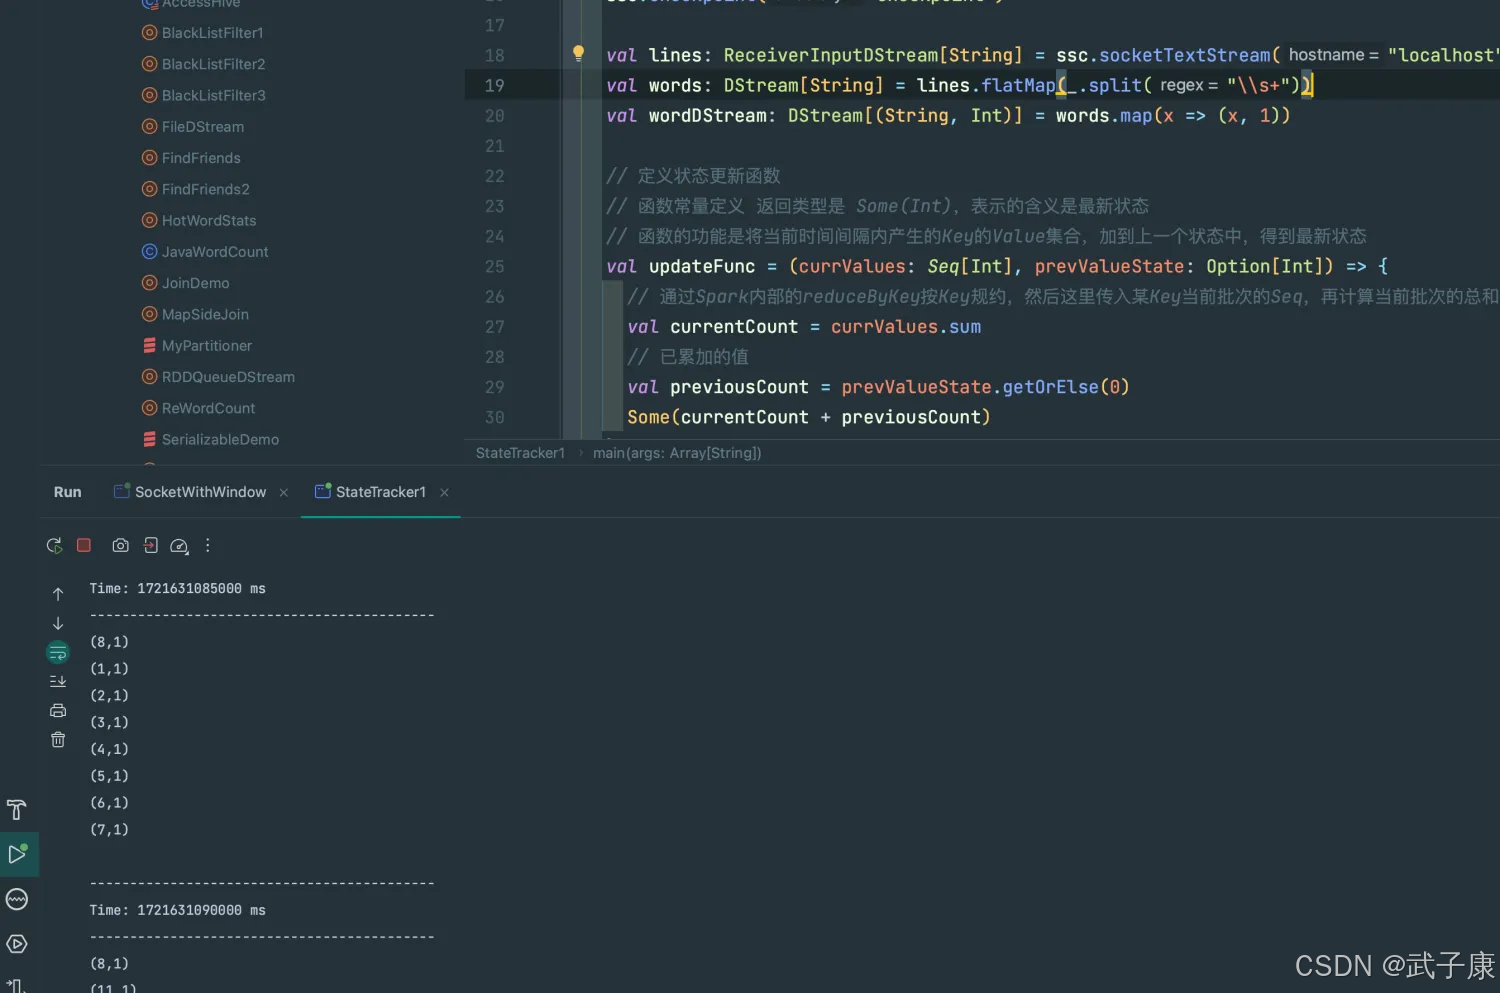Click the profiler gauge icon
The height and width of the screenshot is (993, 1500).
tap(179, 546)
